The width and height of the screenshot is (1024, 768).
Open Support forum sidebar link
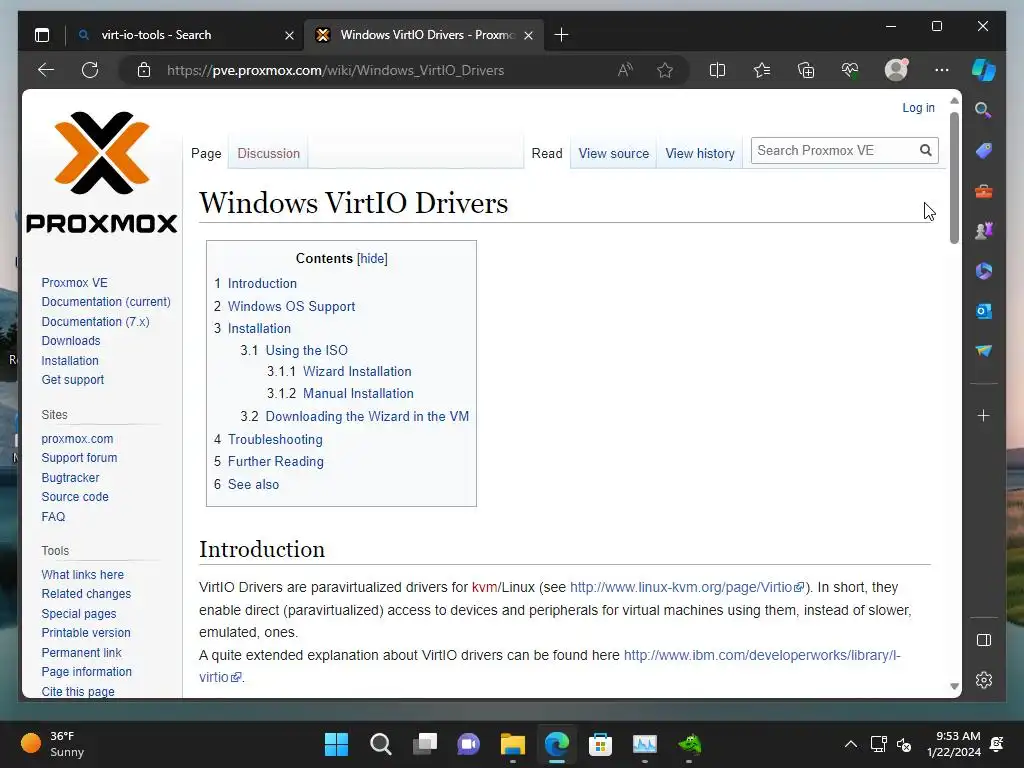point(79,458)
